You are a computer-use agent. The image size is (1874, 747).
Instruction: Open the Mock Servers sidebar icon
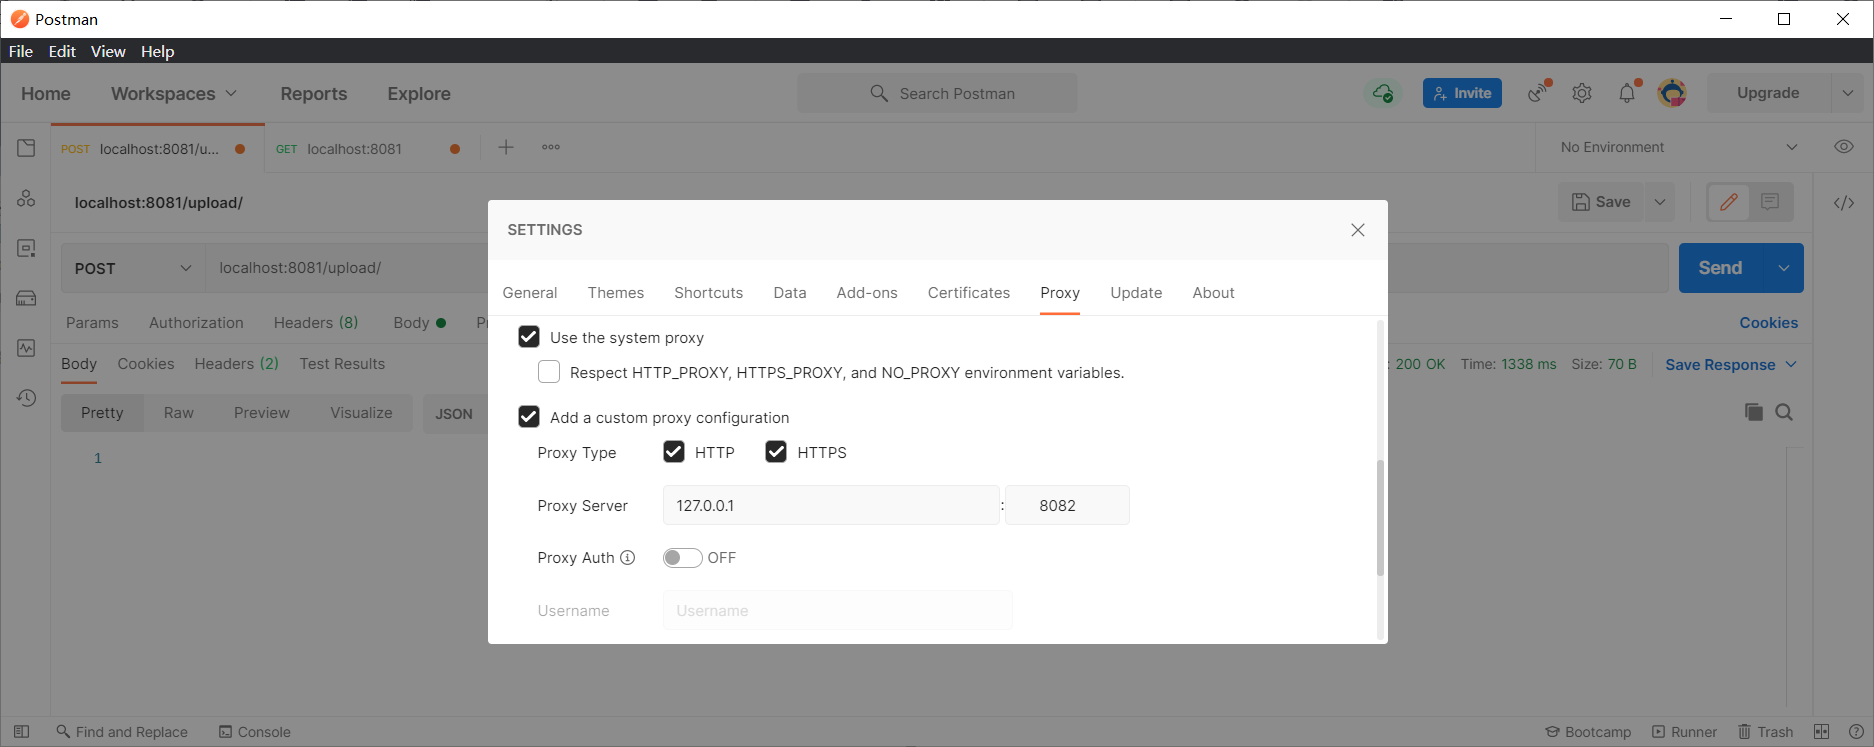[26, 298]
